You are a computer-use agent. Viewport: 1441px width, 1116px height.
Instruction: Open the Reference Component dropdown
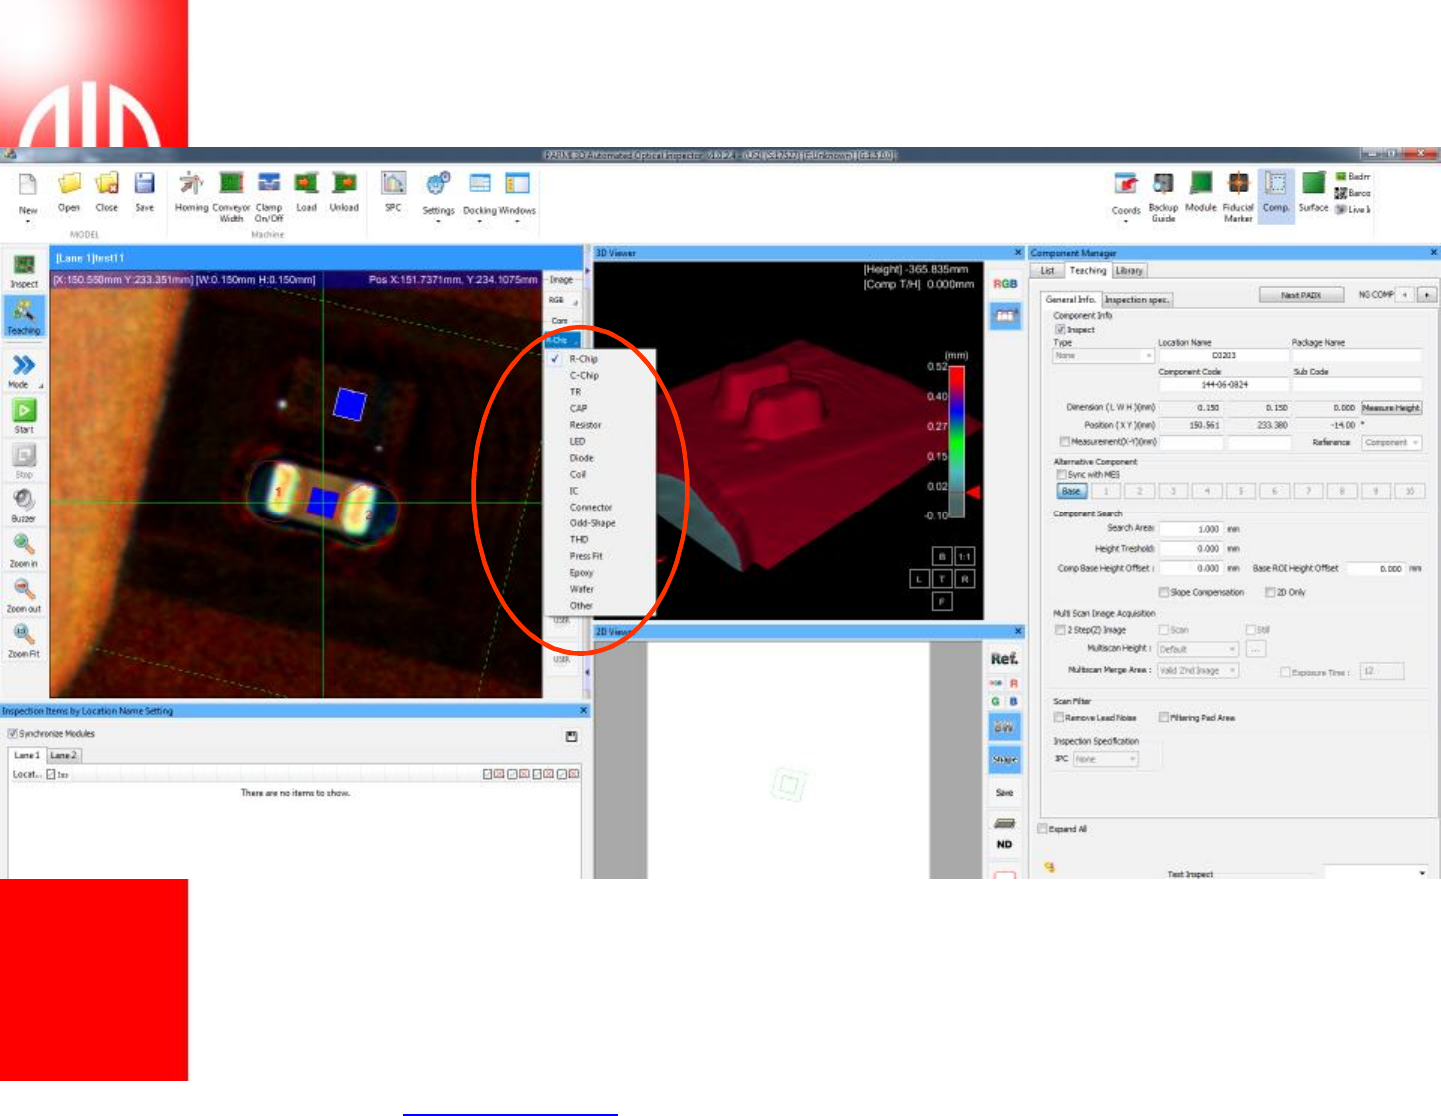coord(1391,442)
